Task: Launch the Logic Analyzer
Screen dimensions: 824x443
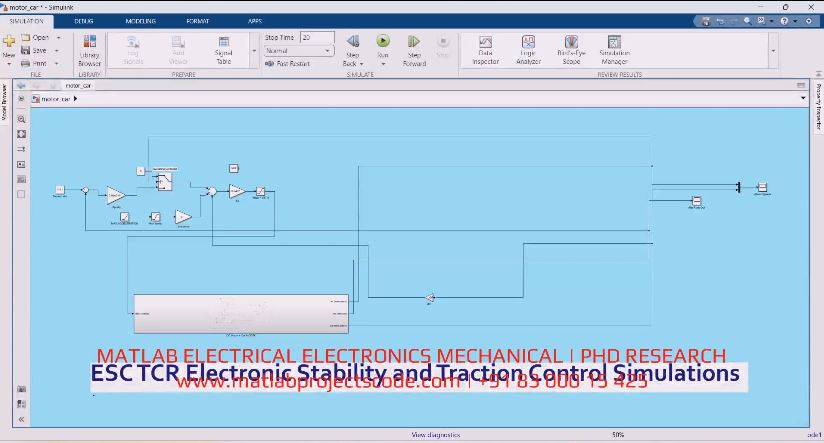Action: click(x=528, y=48)
